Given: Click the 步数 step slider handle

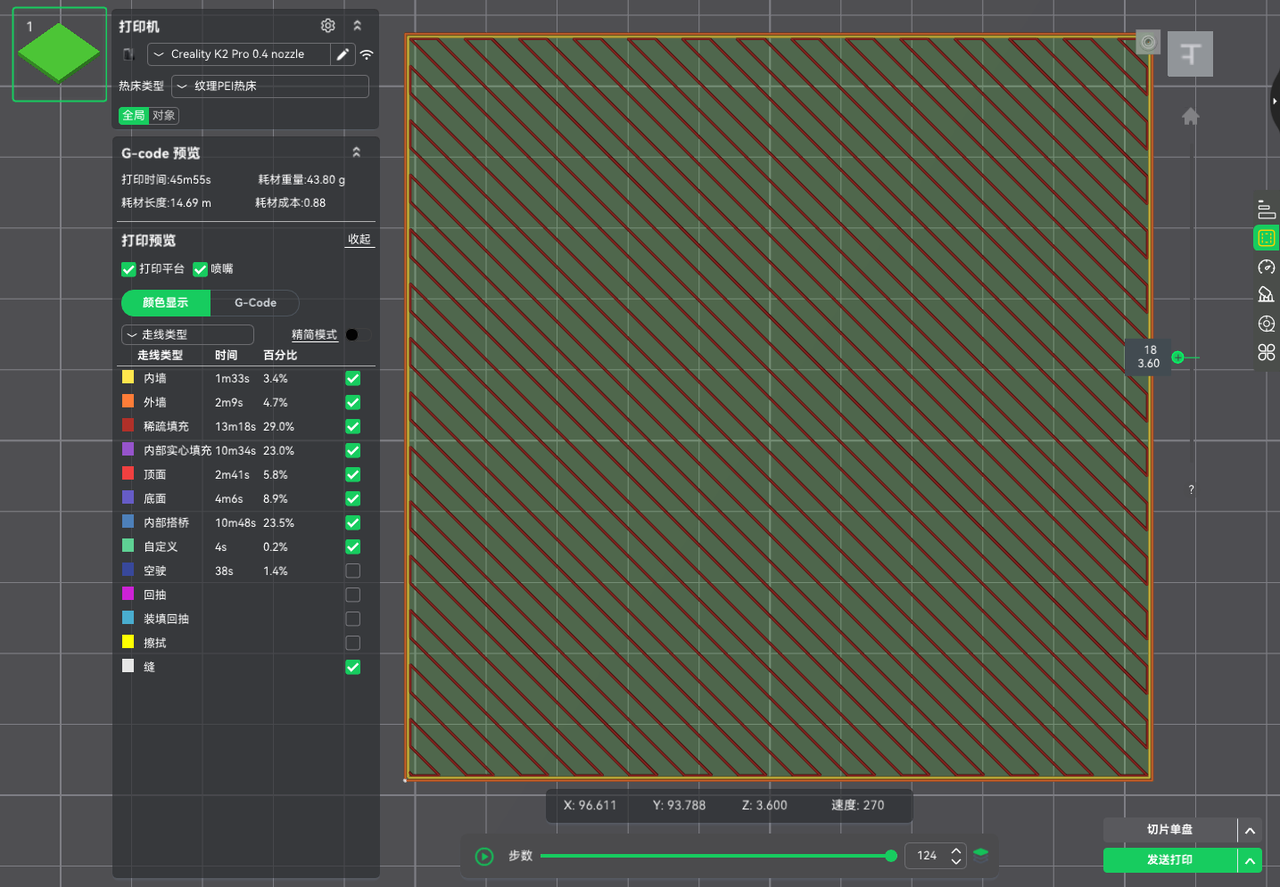Looking at the screenshot, I should pyautogui.click(x=891, y=855).
